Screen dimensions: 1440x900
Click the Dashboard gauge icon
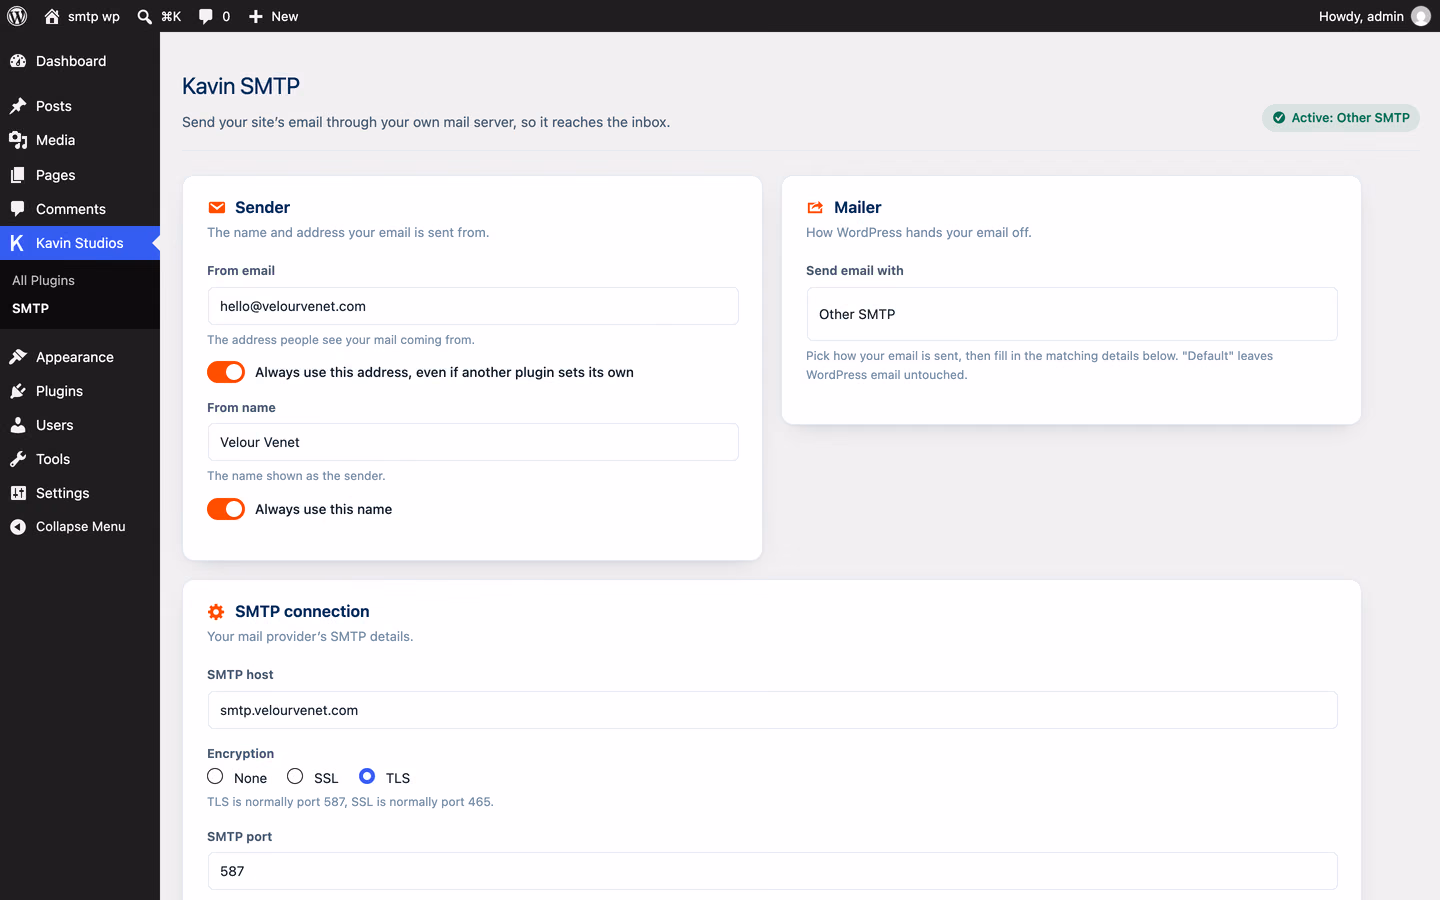pyautogui.click(x=18, y=61)
